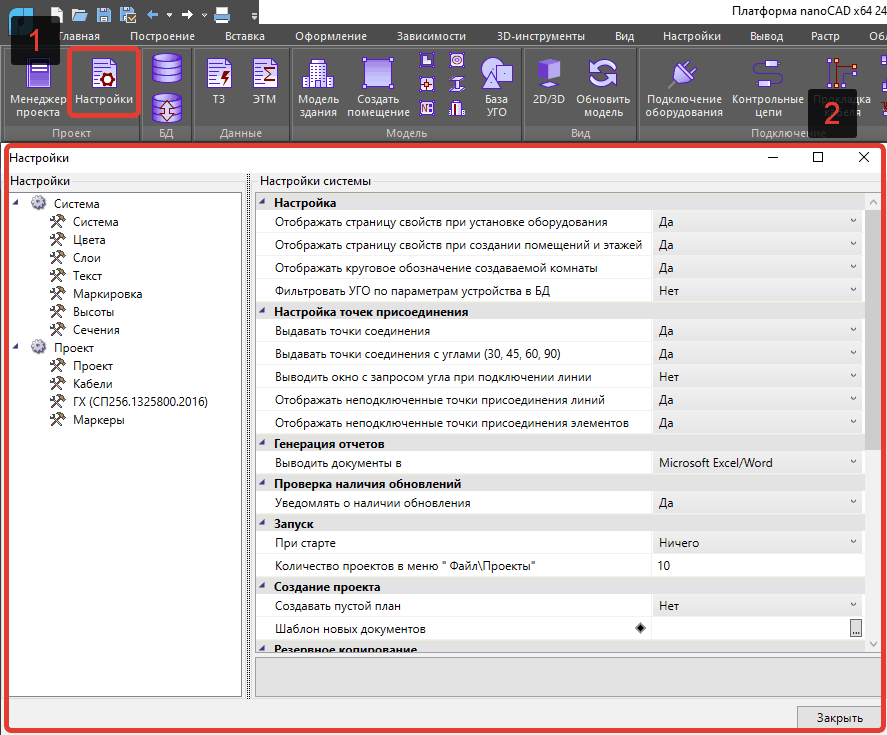Image resolution: width=887 pixels, height=735 pixels.
Task: Switch to the 3D-инструменты tab
Action: click(540, 36)
